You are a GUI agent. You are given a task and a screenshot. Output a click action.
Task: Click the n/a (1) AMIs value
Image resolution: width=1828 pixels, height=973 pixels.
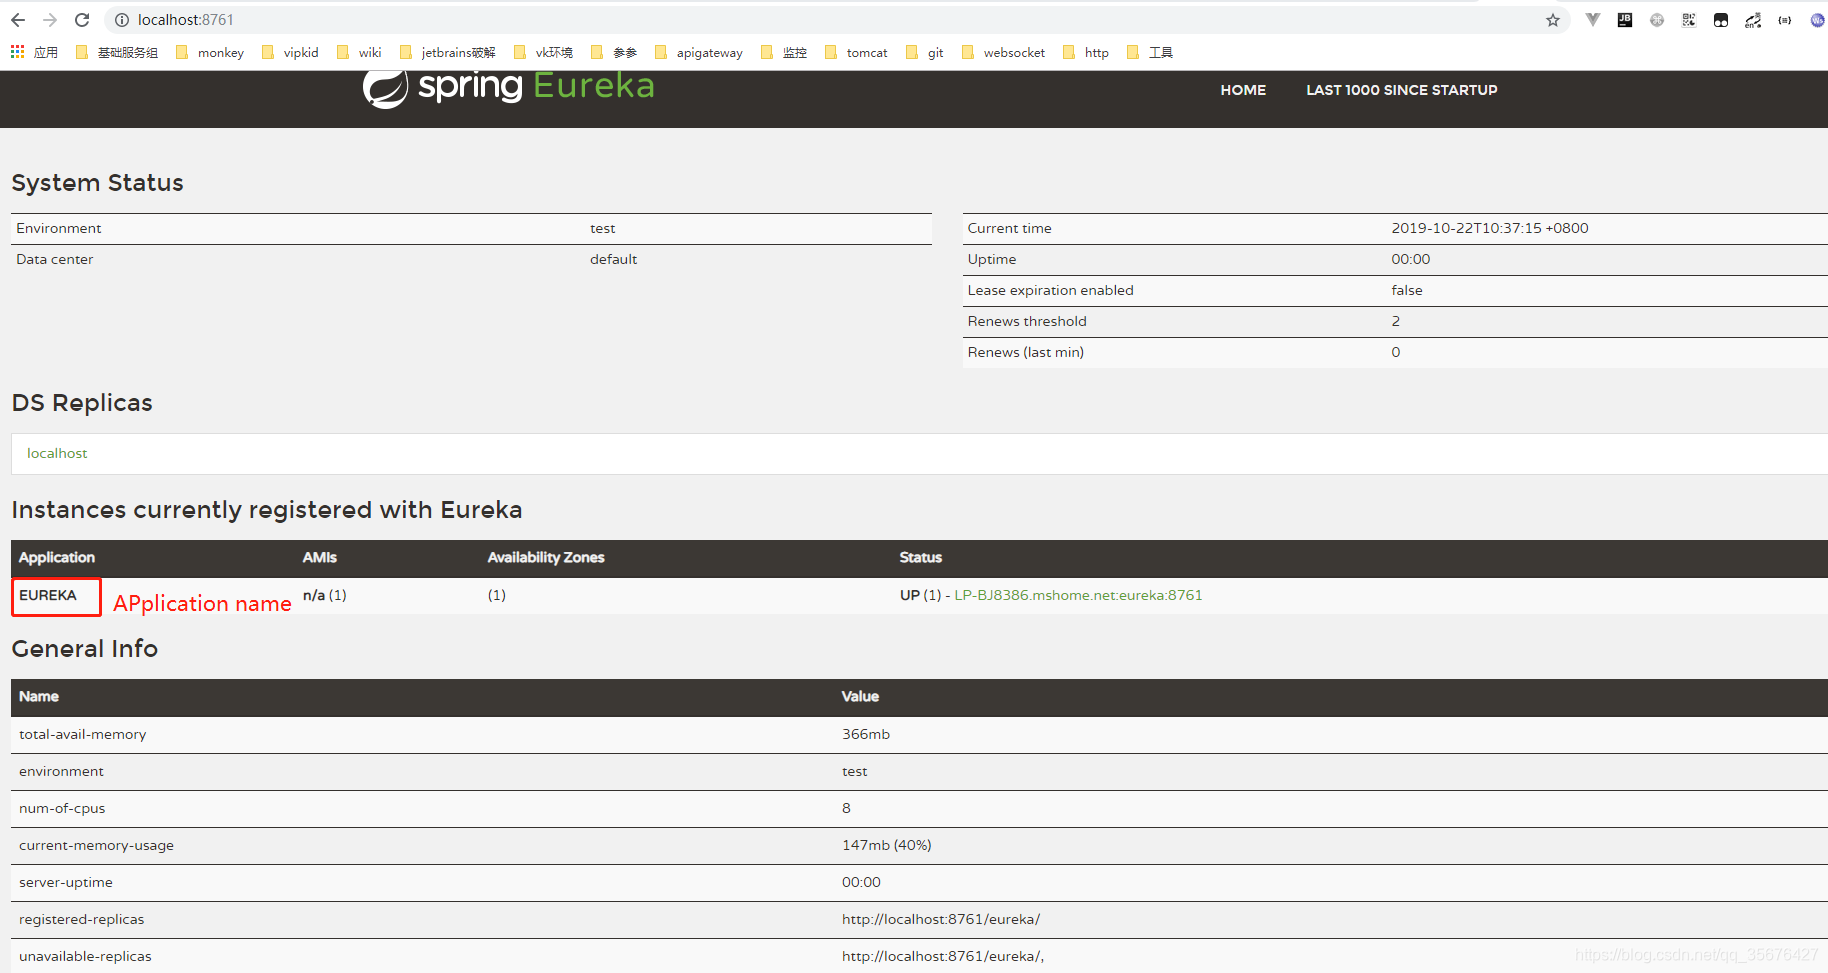[x=325, y=595]
